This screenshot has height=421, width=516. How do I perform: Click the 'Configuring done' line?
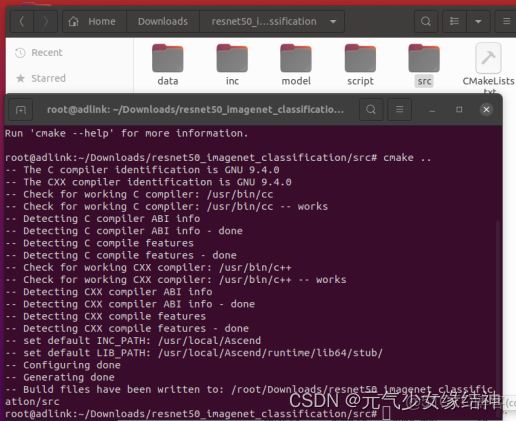(63, 365)
